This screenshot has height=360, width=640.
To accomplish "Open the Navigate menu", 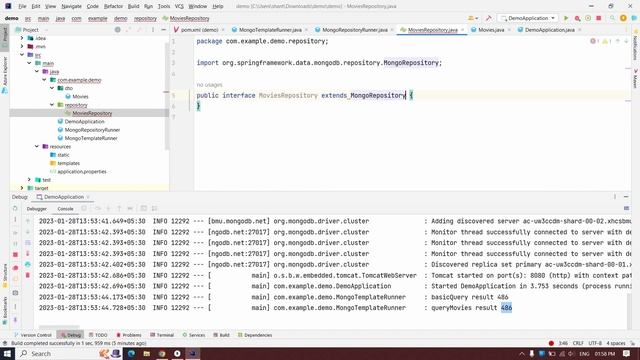I will click(71, 6).
